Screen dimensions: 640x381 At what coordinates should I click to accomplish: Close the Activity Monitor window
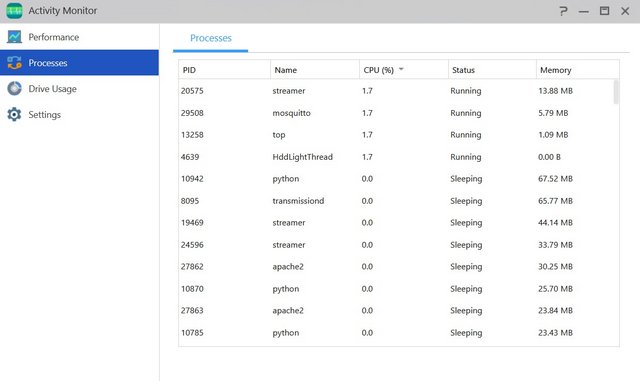coord(625,11)
